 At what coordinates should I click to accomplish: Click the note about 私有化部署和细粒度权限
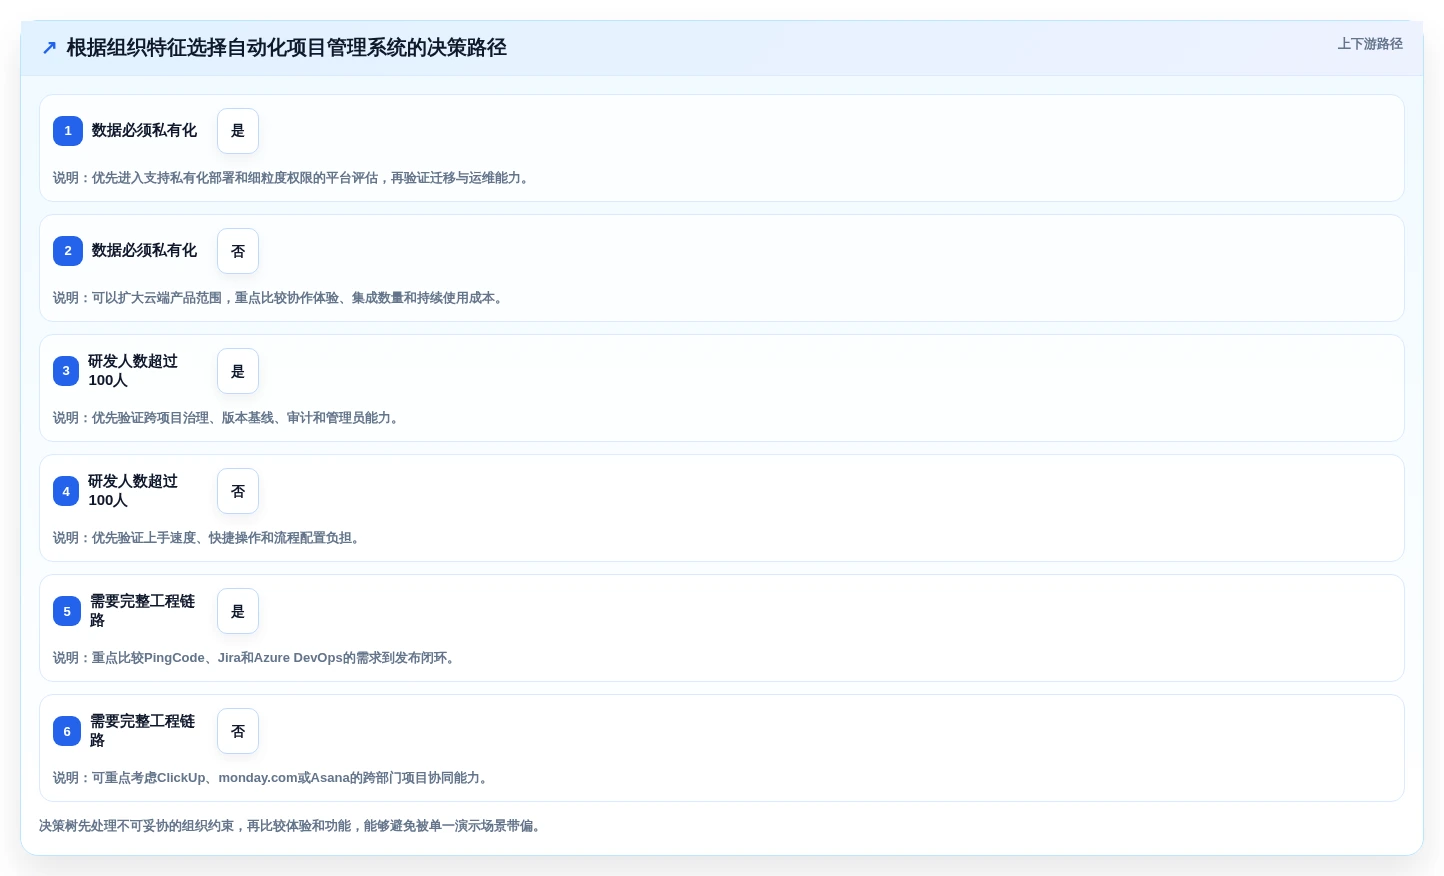pos(293,178)
